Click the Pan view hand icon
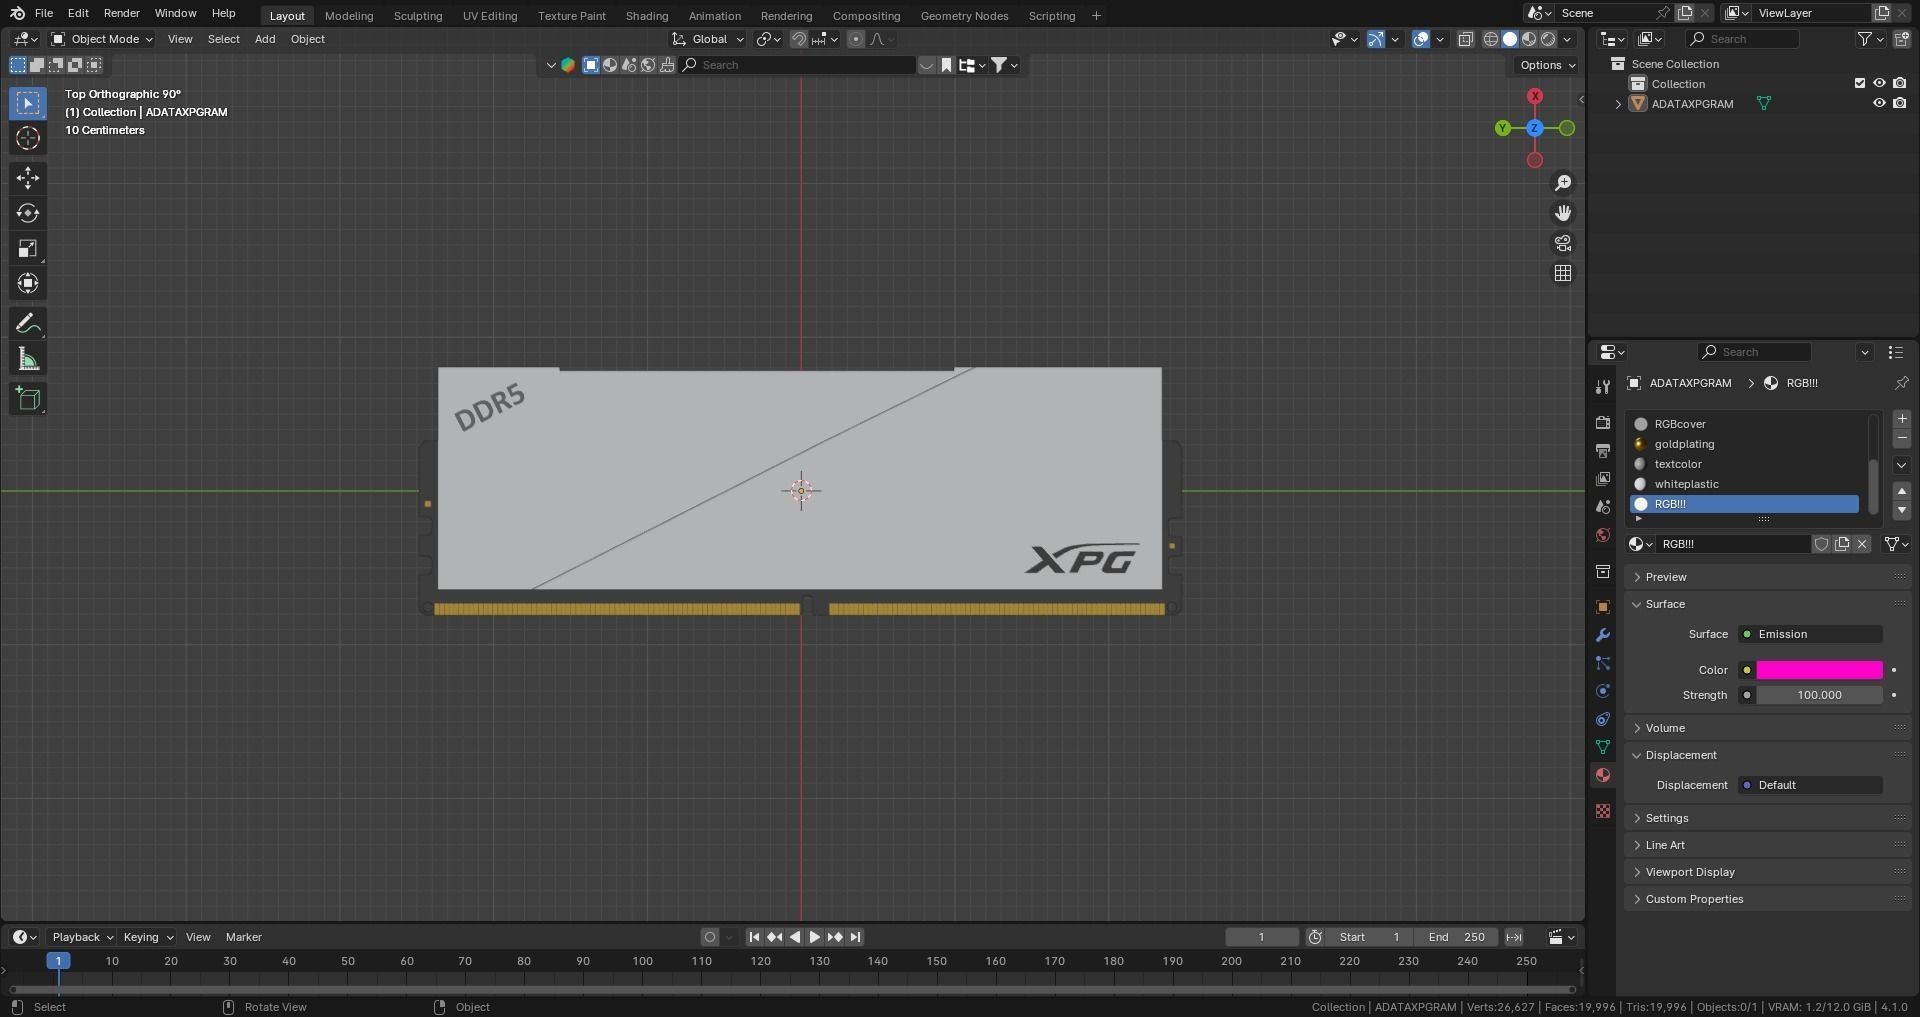The height and width of the screenshot is (1017, 1920). click(1563, 213)
